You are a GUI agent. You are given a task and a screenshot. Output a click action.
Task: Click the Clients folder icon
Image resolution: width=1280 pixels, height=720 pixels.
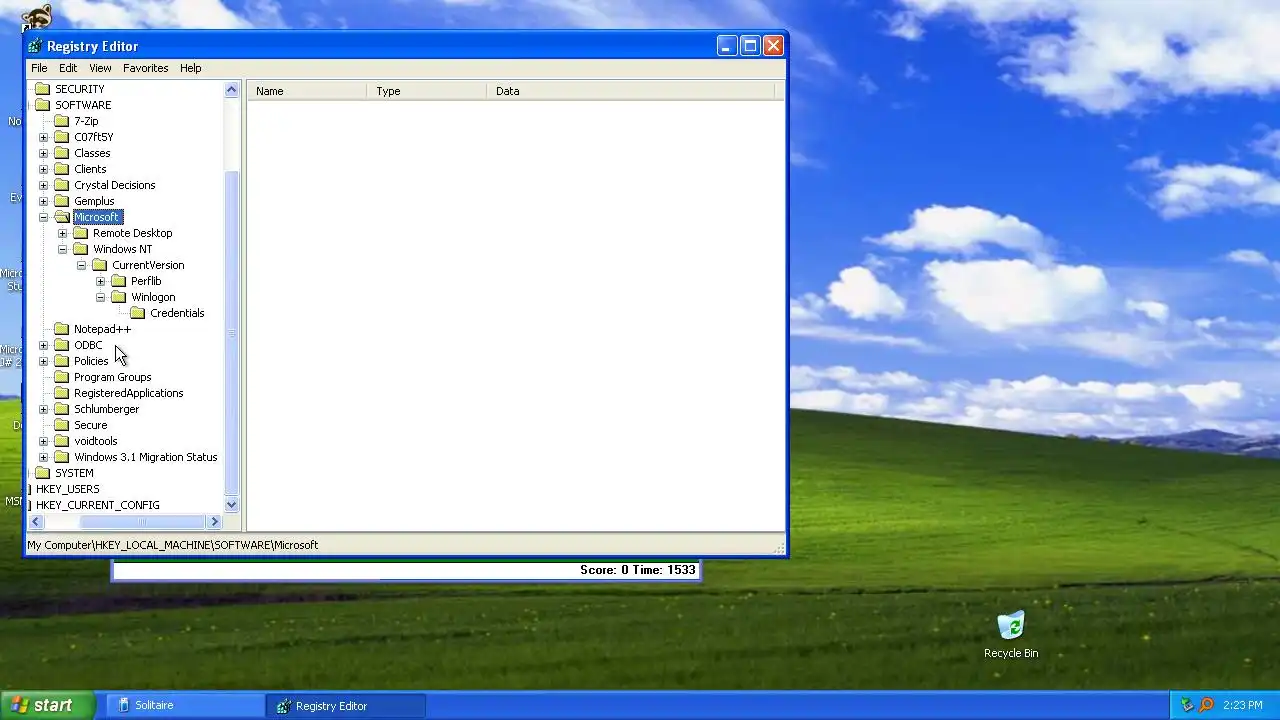click(x=61, y=169)
